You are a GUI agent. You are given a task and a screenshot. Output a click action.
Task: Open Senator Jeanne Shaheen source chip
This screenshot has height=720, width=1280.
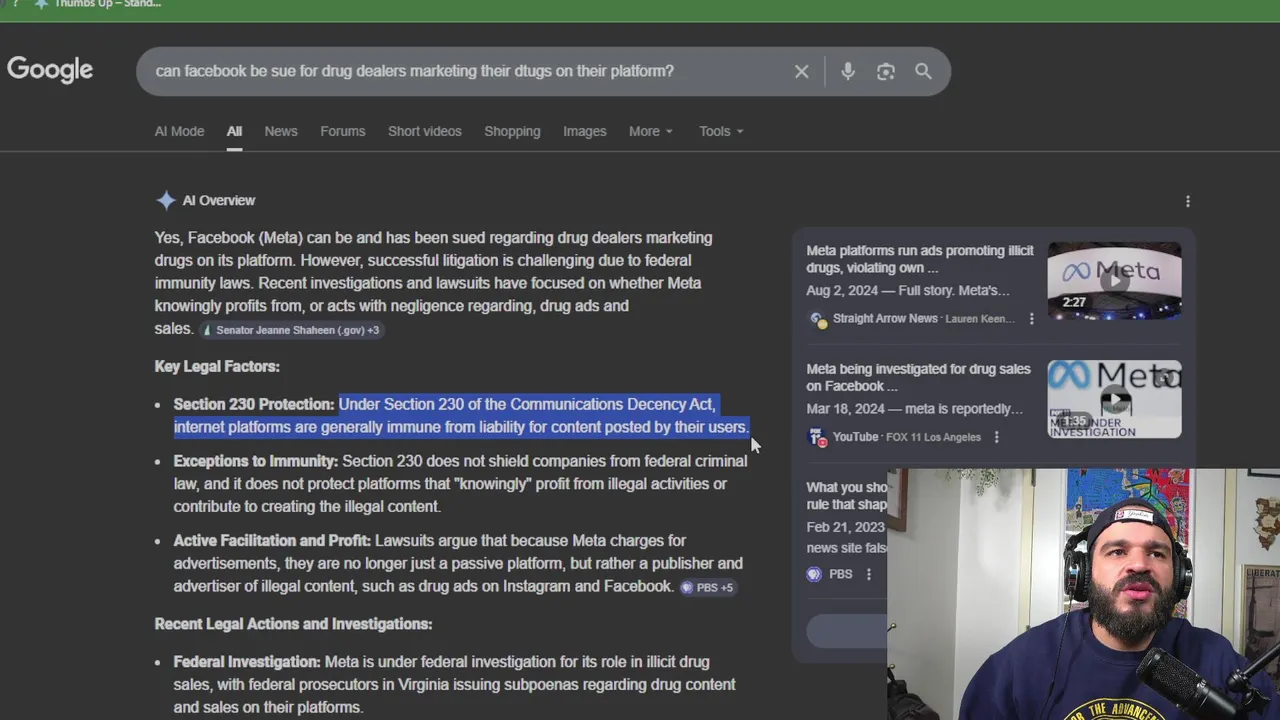click(x=291, y=330)
